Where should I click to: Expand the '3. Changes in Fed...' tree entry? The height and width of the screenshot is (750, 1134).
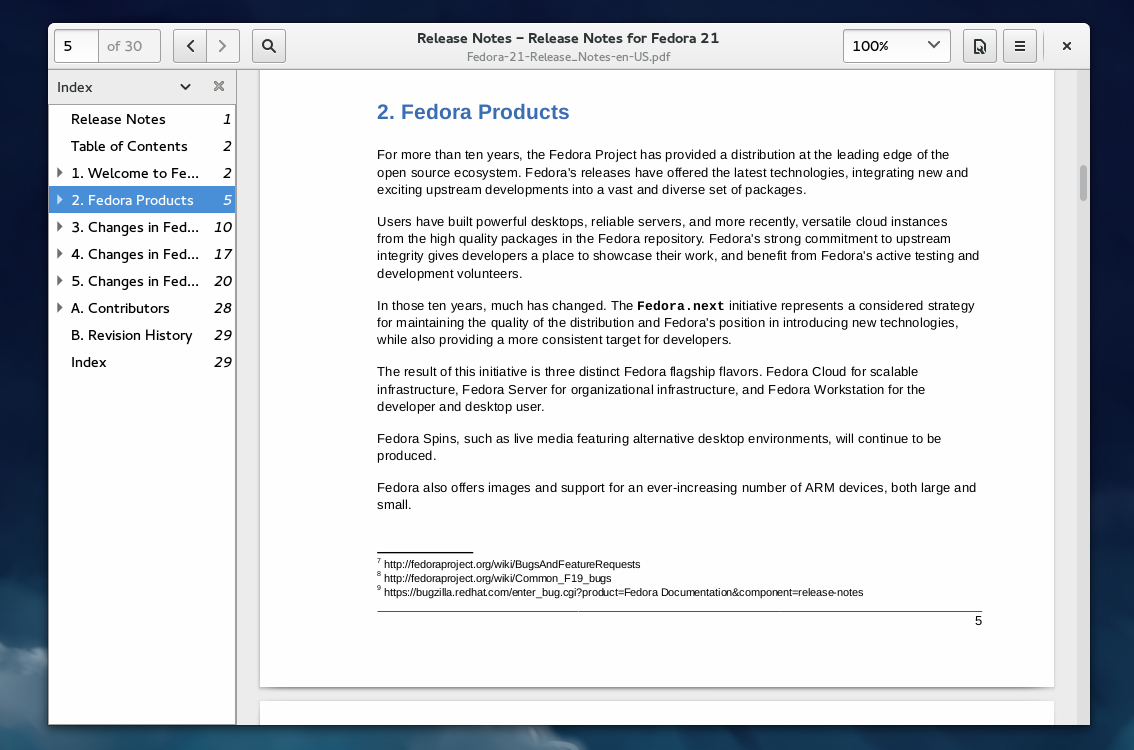point(60,227)
